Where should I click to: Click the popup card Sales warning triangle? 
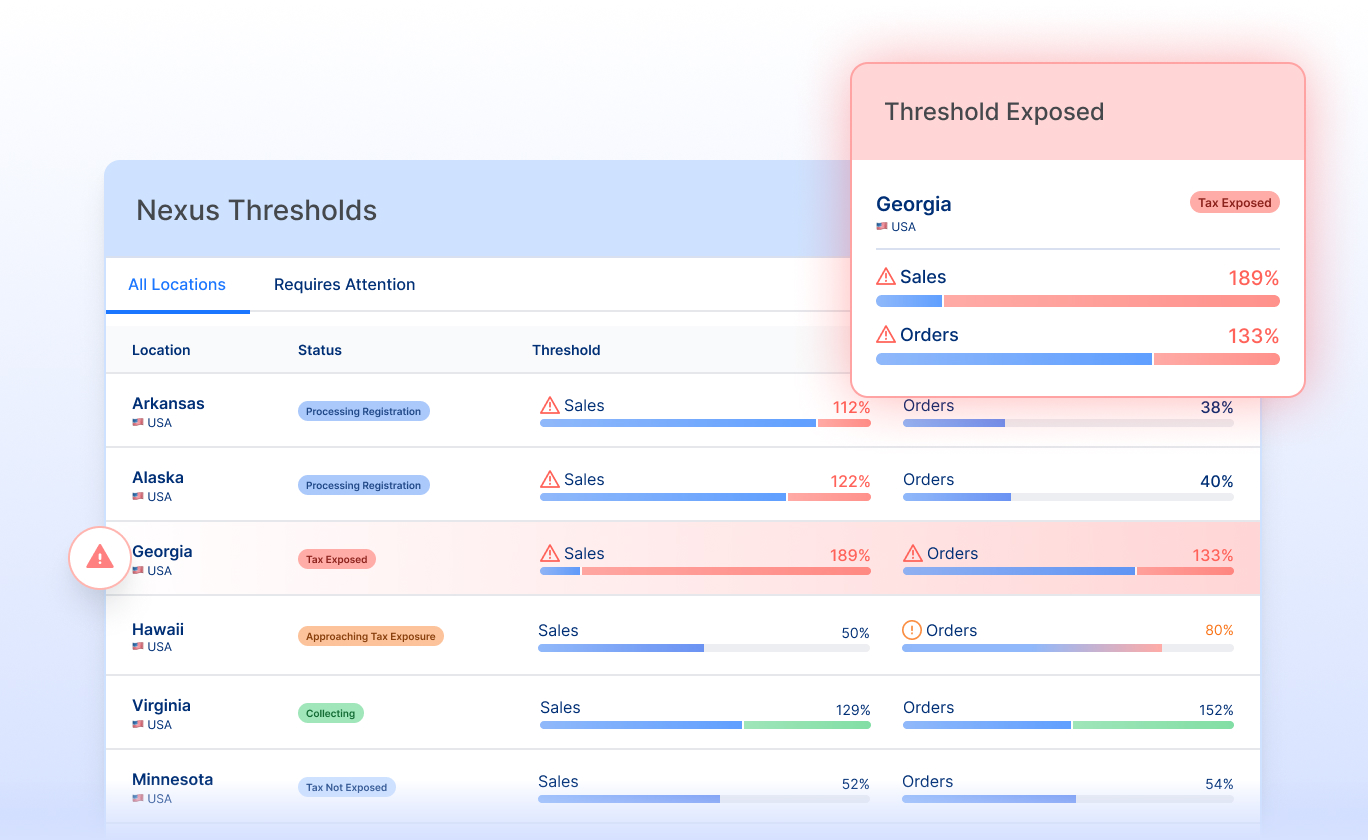pos(886,277)
